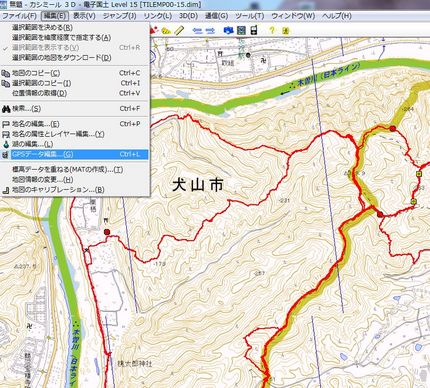
Task: Choose 標高データを重ねる(MATの作成)...(T) item
Action: click(75, 170)
